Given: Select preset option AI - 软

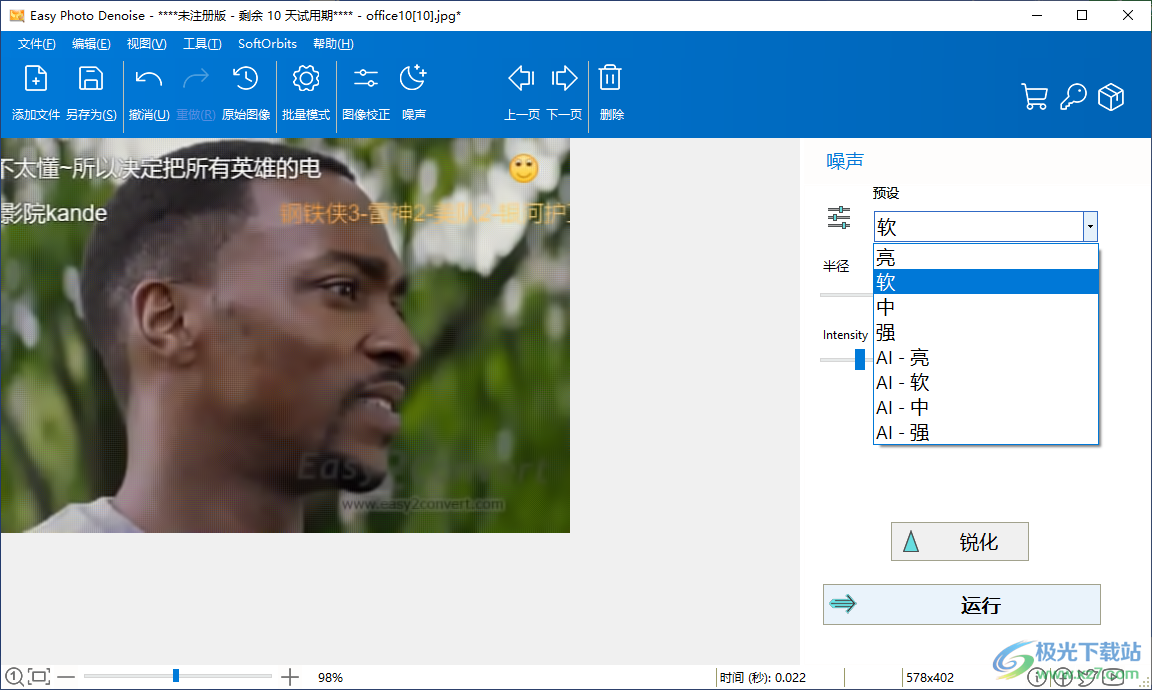Looking at the screenshot, I should (985, 382).
